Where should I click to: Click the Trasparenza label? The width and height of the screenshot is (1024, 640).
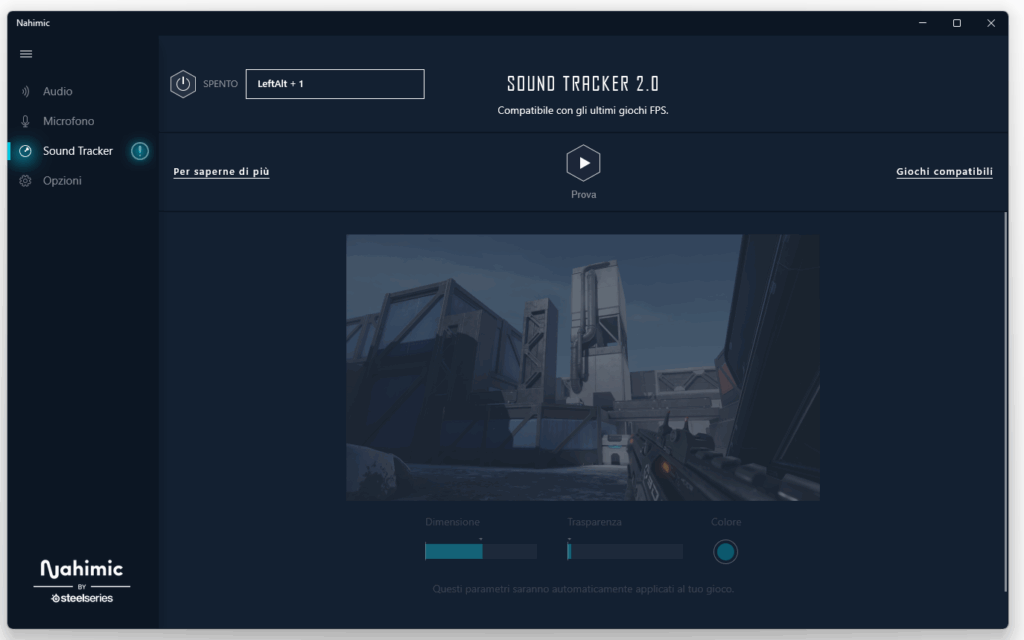click(594, 522)
